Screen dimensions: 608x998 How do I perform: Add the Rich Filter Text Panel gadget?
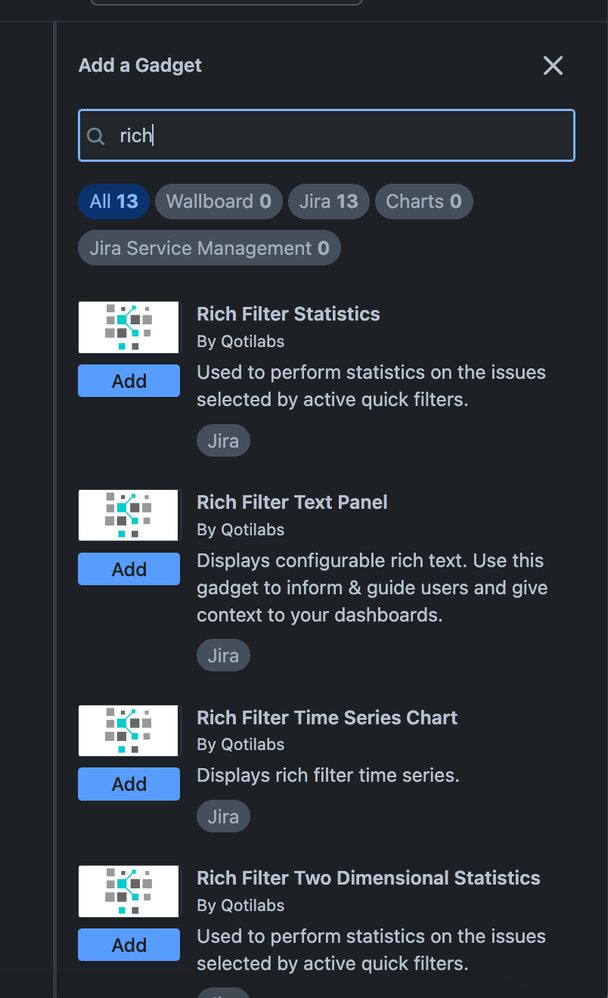click(x=129, y=569)
